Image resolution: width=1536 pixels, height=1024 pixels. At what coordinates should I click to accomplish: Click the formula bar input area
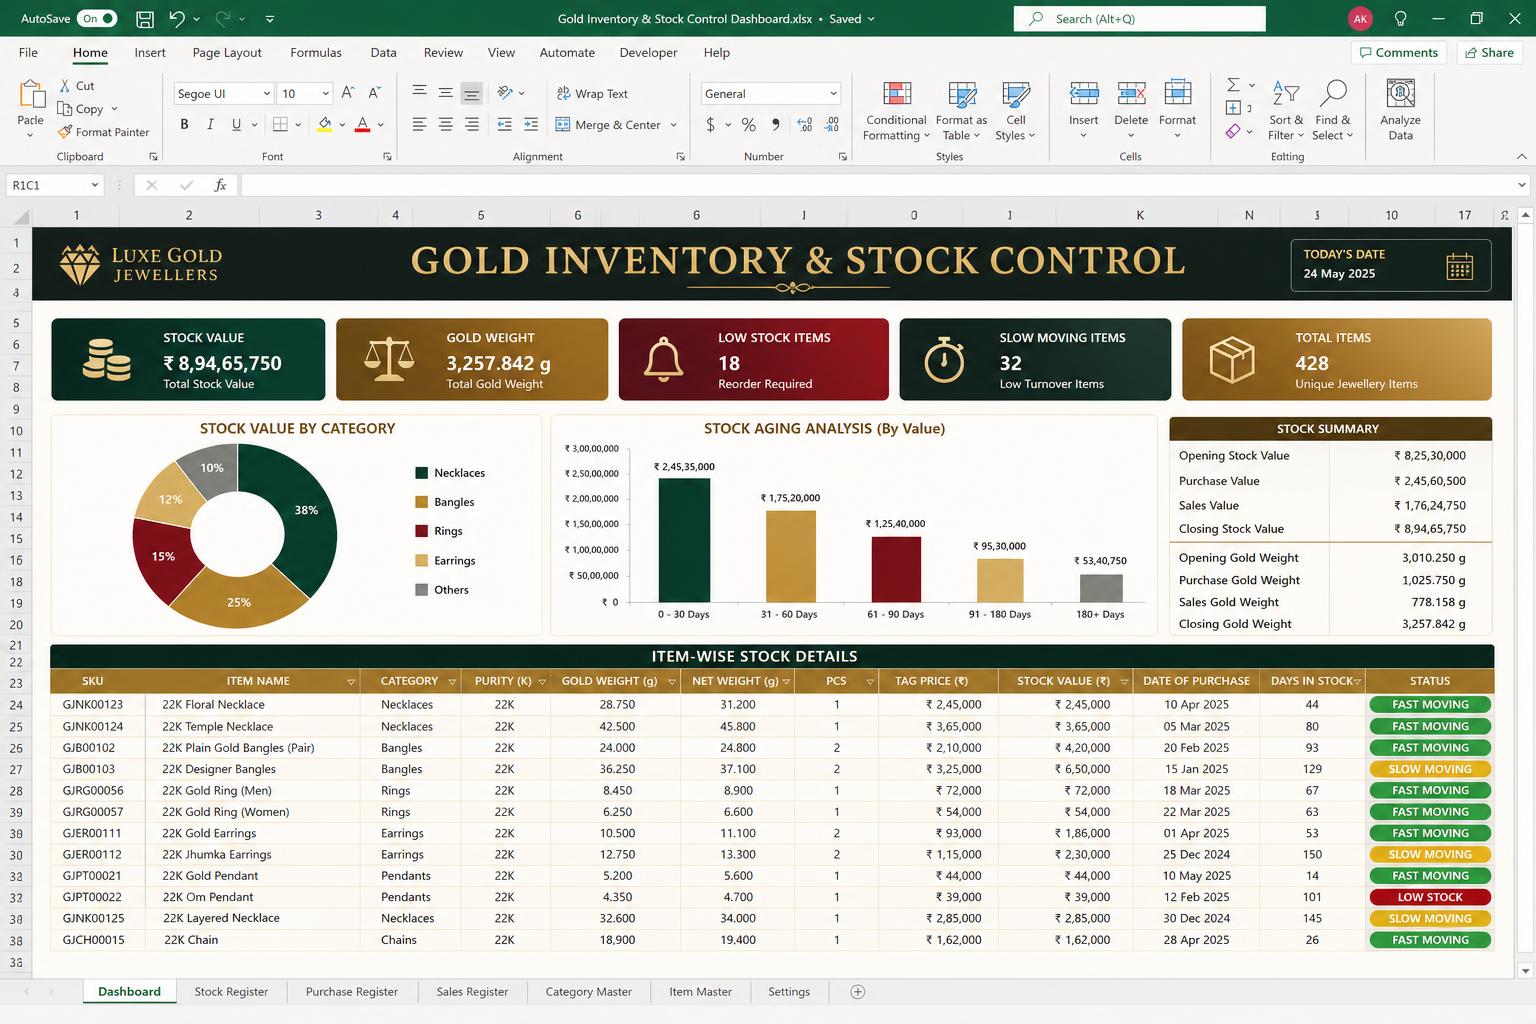point(877,185)
